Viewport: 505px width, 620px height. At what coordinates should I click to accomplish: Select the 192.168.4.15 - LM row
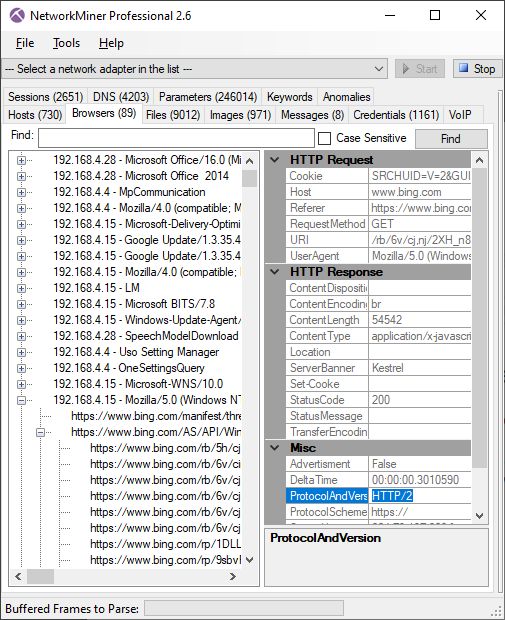96,288
